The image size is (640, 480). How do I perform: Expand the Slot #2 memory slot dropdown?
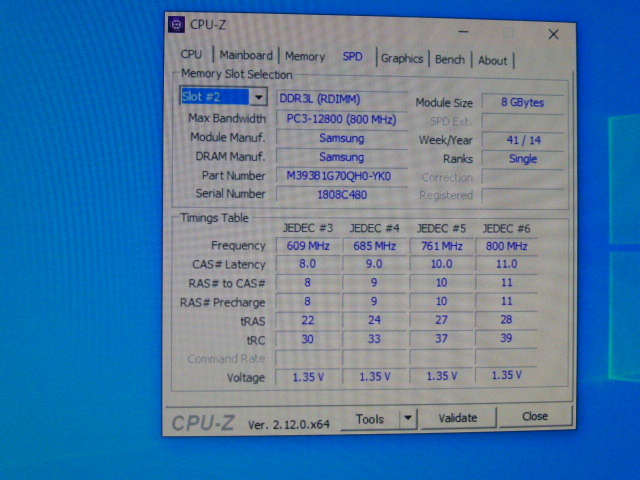pos(258,97)
